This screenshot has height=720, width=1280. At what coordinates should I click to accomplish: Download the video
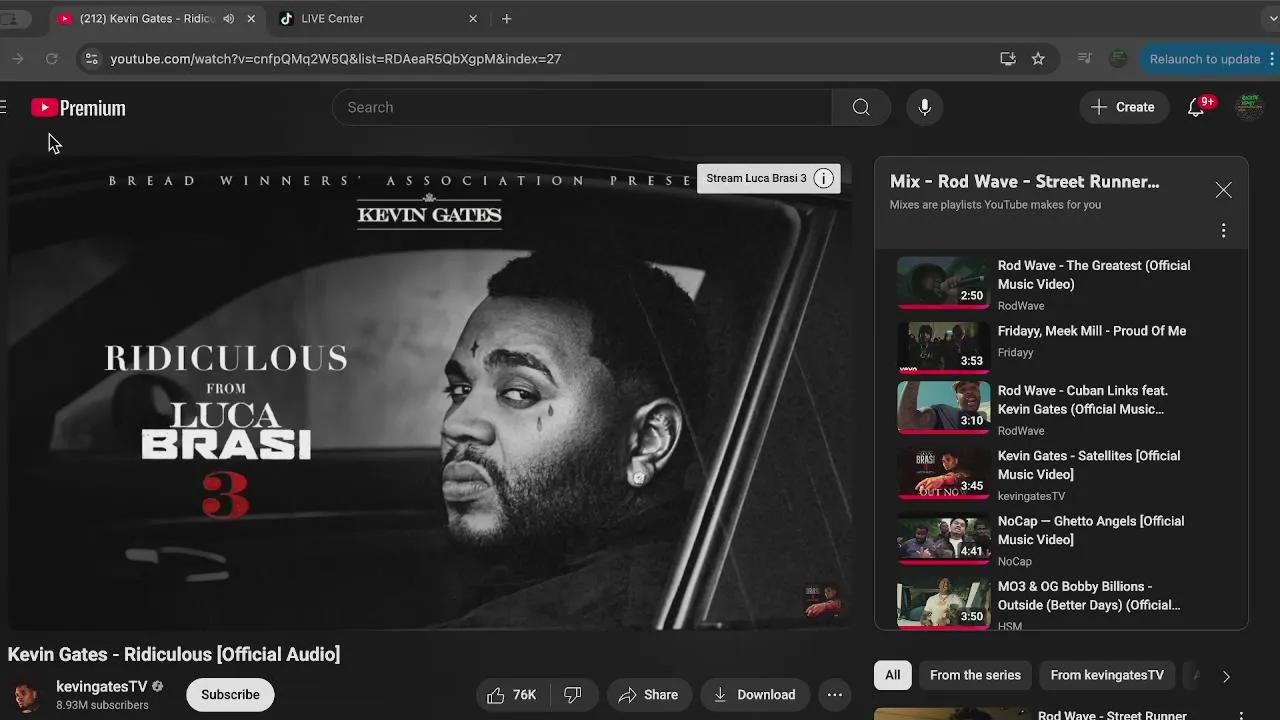(x=756, y=695)
